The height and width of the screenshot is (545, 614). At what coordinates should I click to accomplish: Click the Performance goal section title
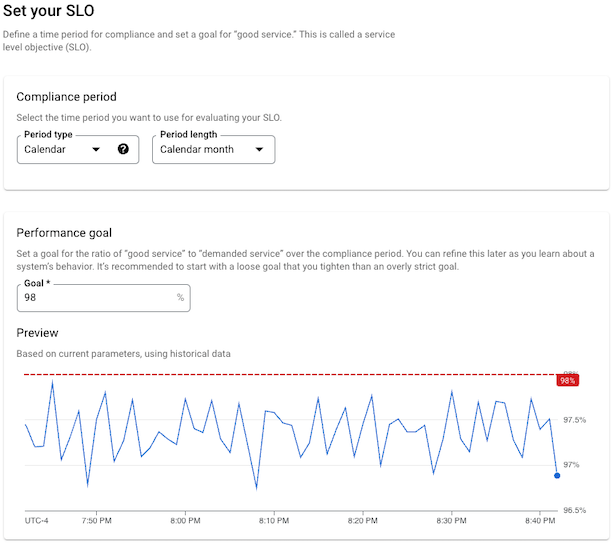pyautogui.click(x=64, y=233)
